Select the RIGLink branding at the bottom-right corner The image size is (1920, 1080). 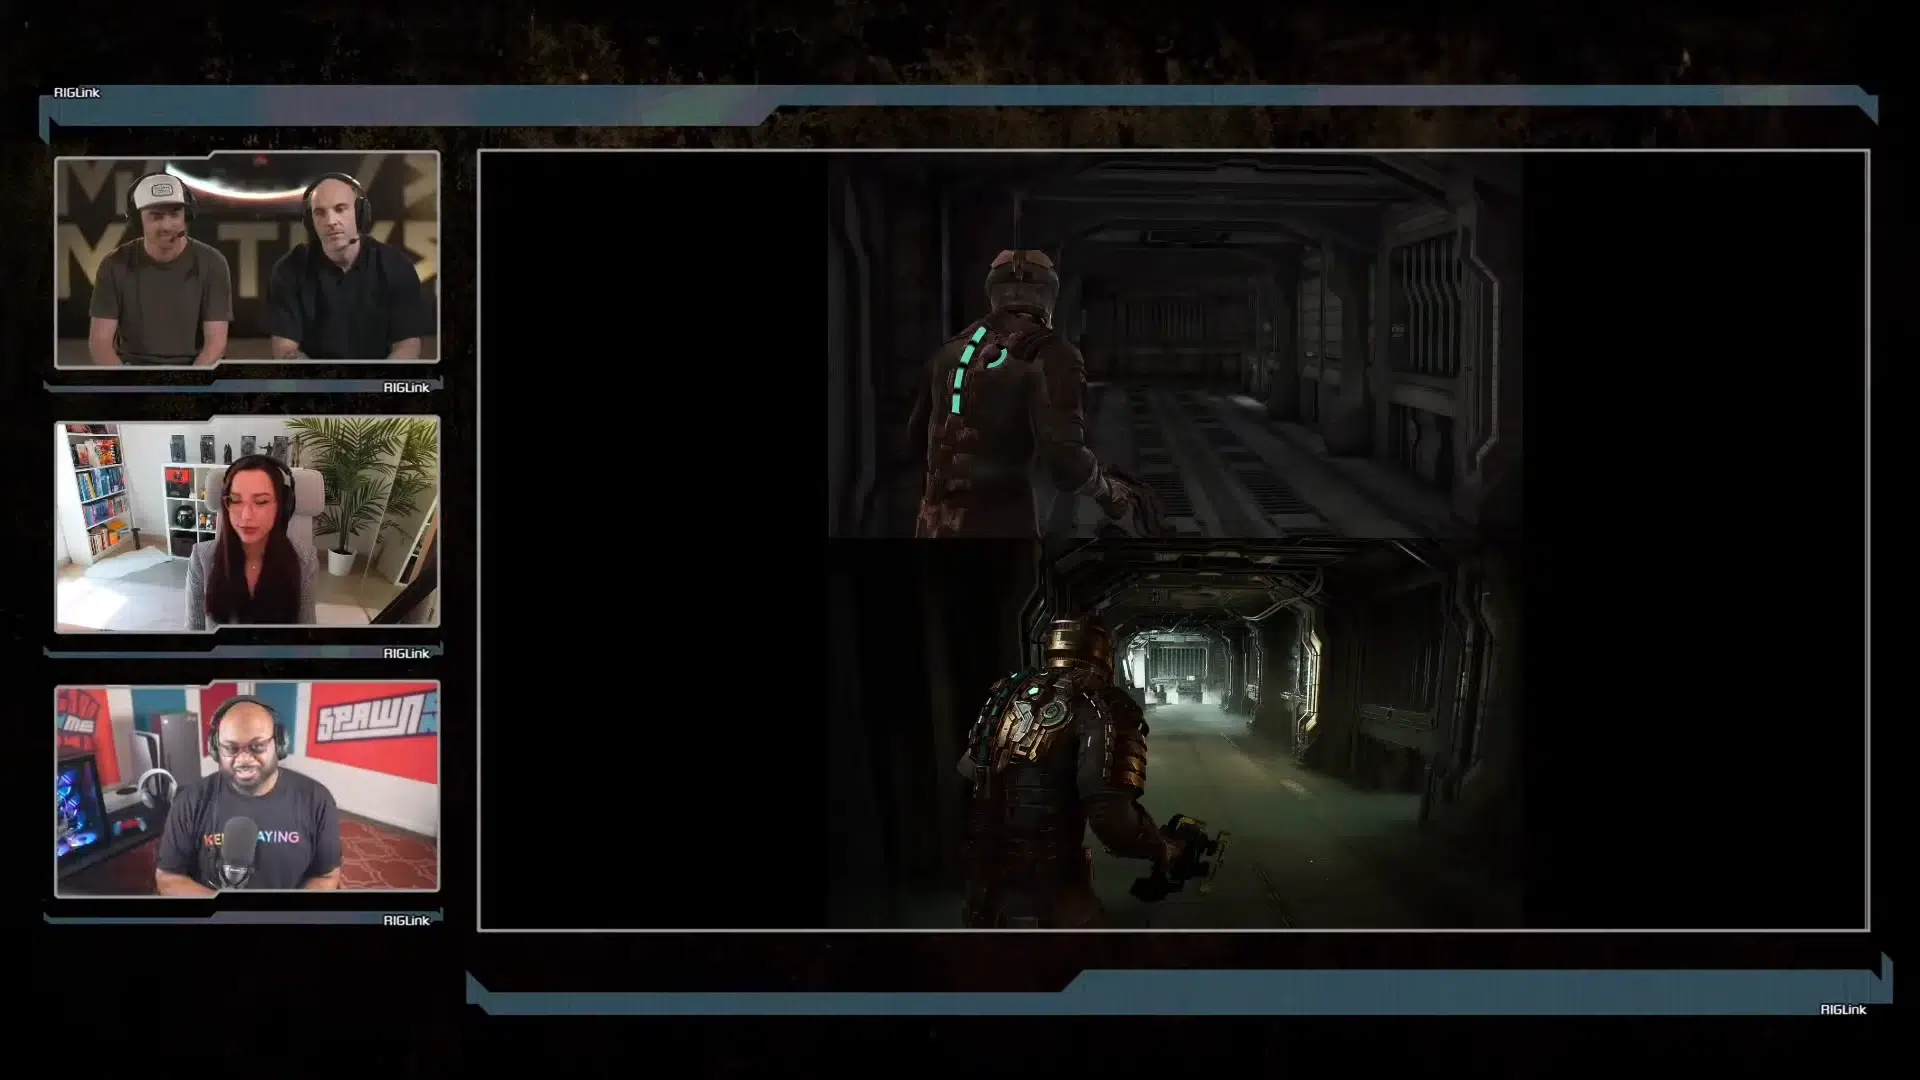[1843, 1010]
